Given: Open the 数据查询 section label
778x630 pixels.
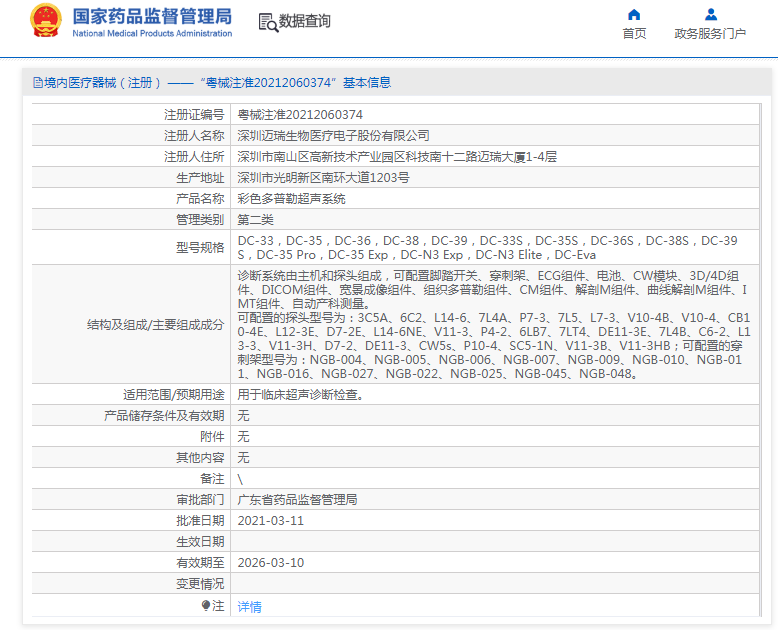Looking at the screenshot, I should 304,21.
